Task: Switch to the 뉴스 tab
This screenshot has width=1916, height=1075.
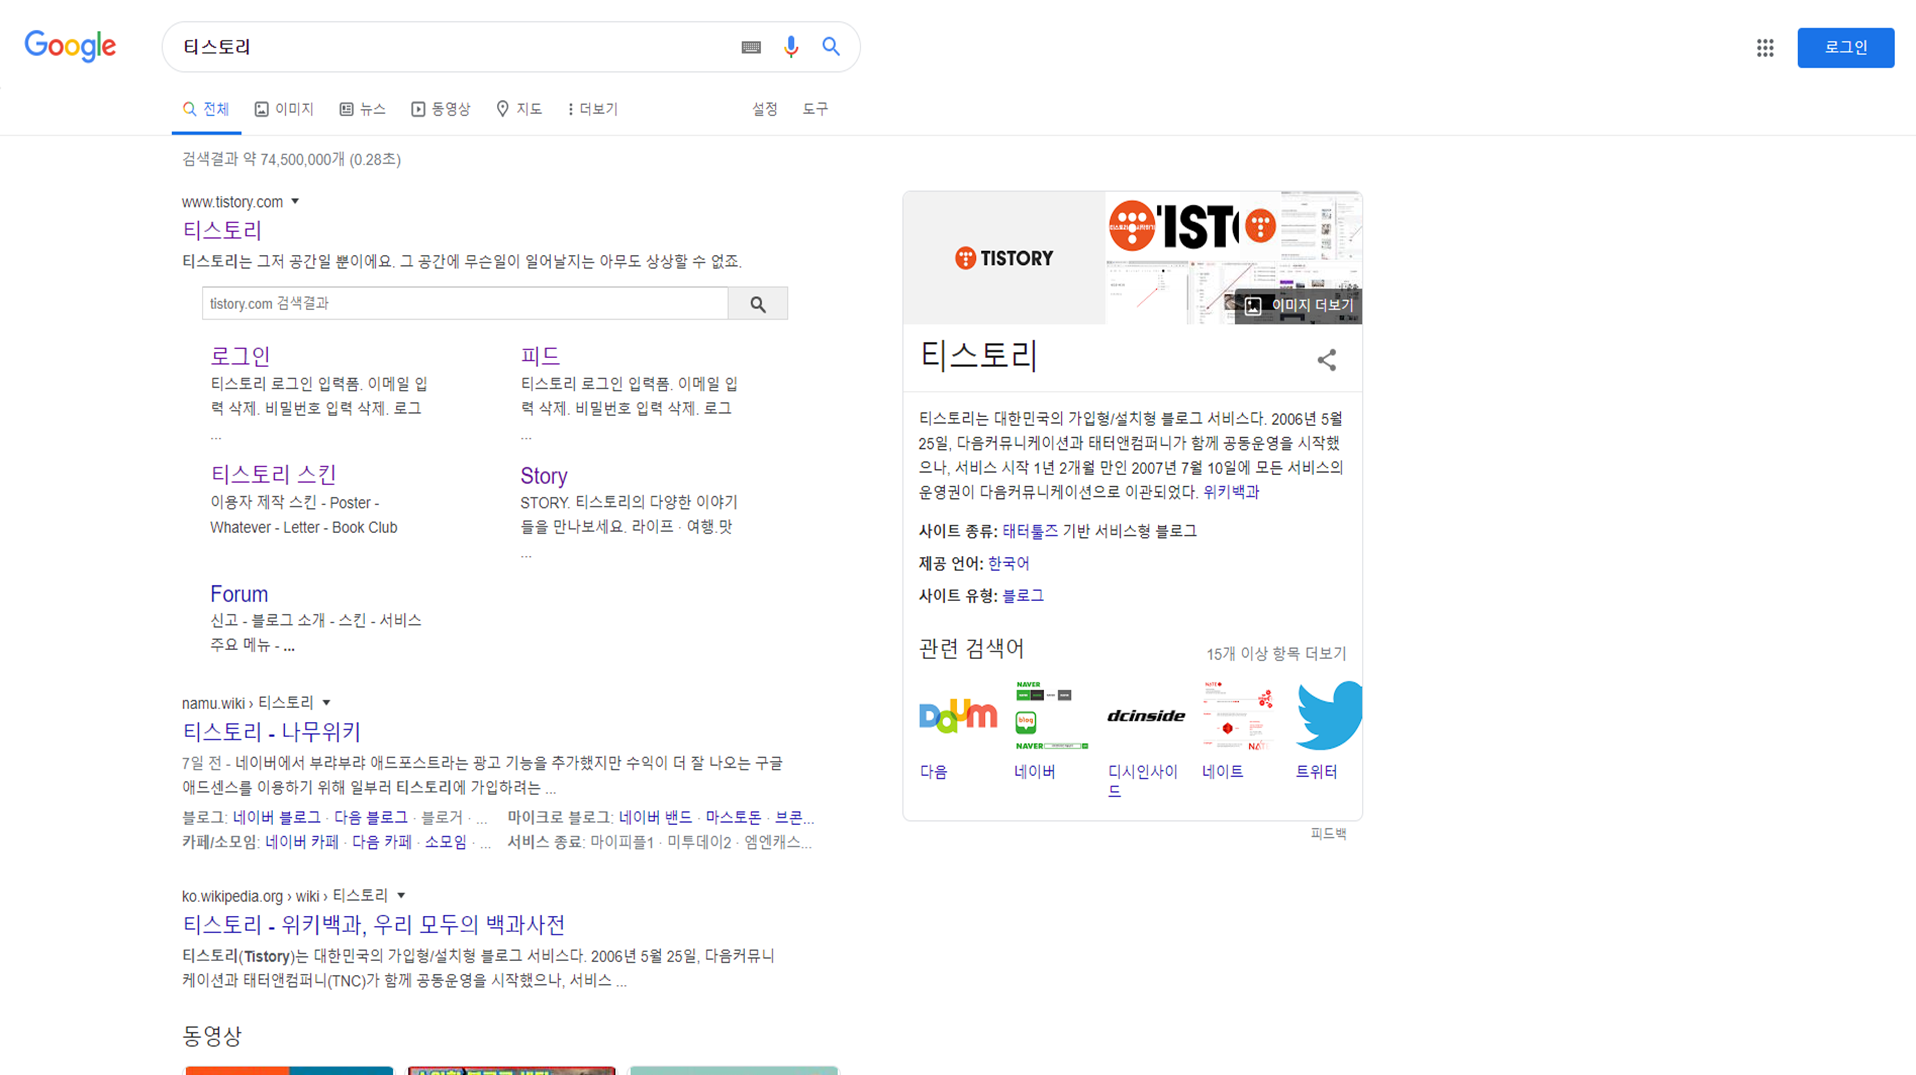Action: tap(362, 109)
